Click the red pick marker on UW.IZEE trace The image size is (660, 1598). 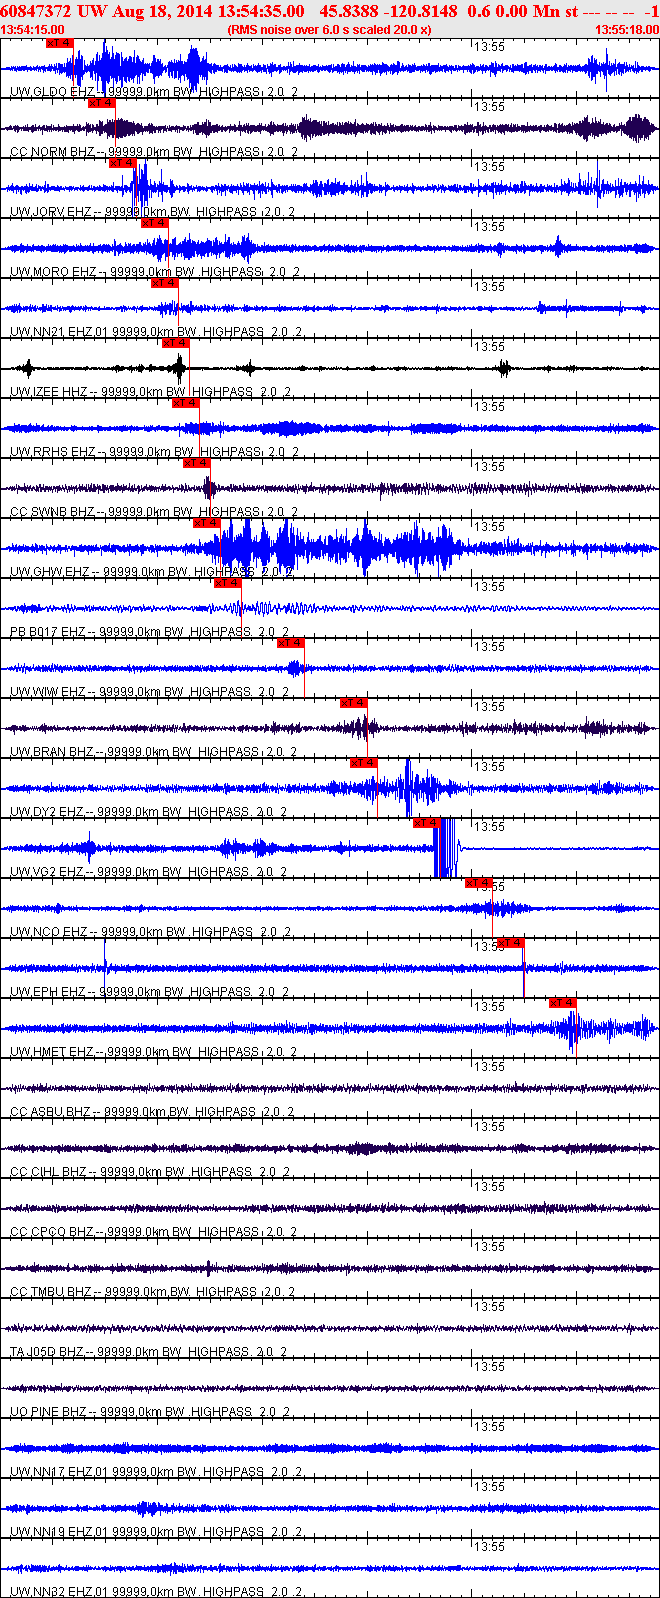(x=176, y=343)
